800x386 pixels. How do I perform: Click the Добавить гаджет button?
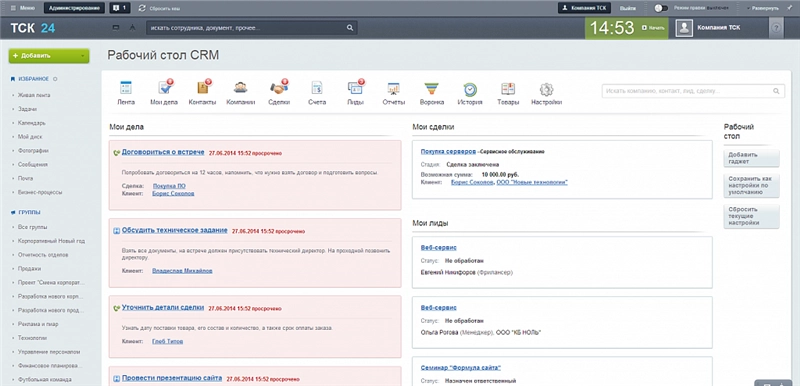click(752, 158)
